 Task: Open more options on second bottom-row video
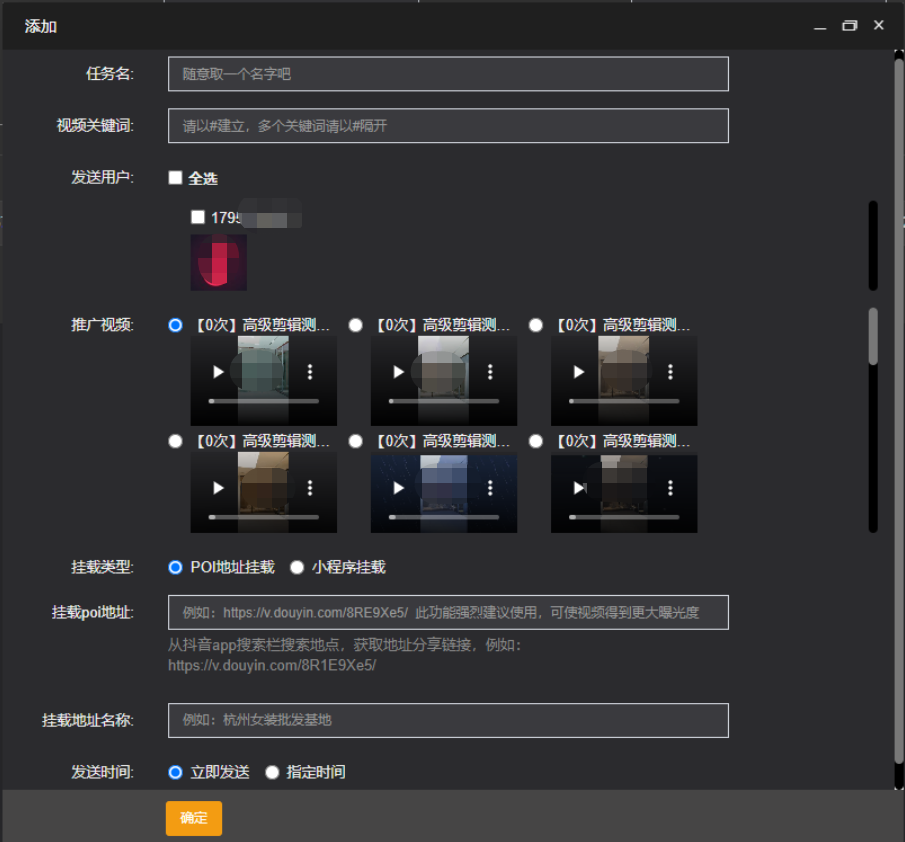(490, 488)
